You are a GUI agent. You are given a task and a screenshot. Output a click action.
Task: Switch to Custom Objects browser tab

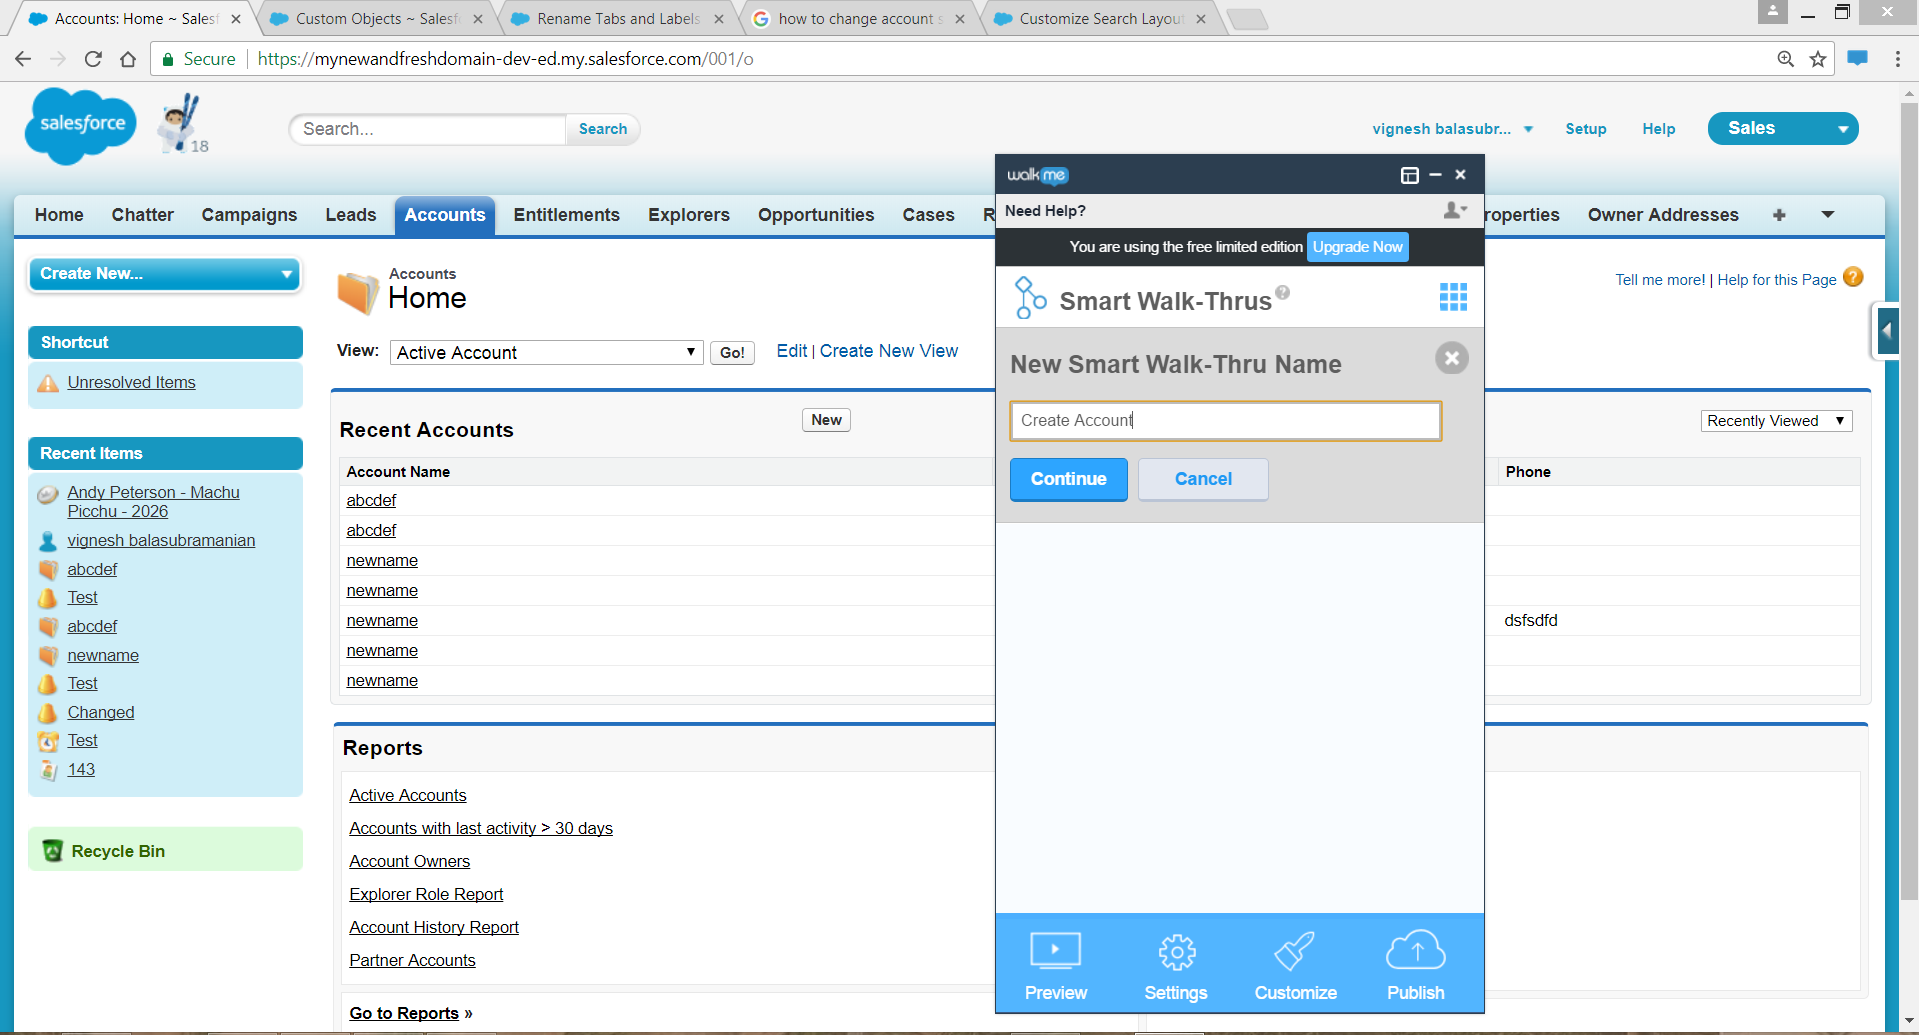(377, 19)
